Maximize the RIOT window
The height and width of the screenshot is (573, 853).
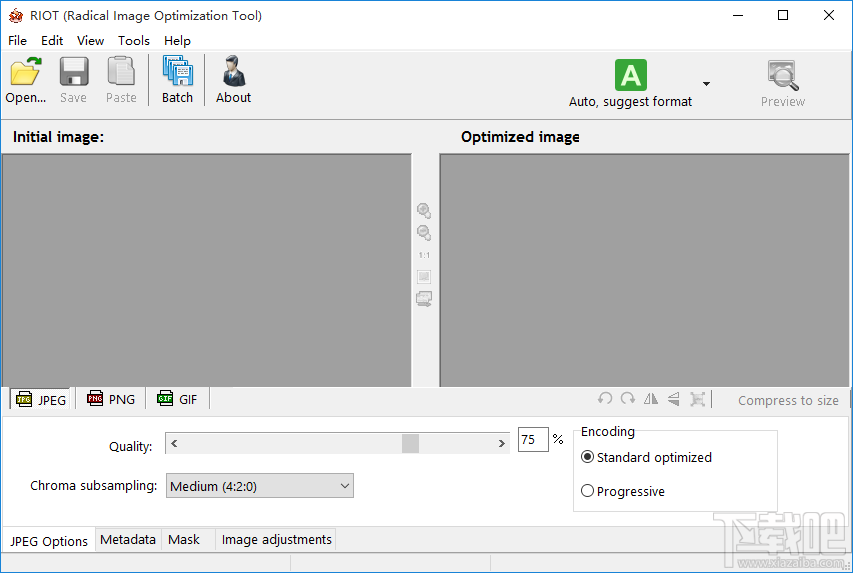click(783, 15)
